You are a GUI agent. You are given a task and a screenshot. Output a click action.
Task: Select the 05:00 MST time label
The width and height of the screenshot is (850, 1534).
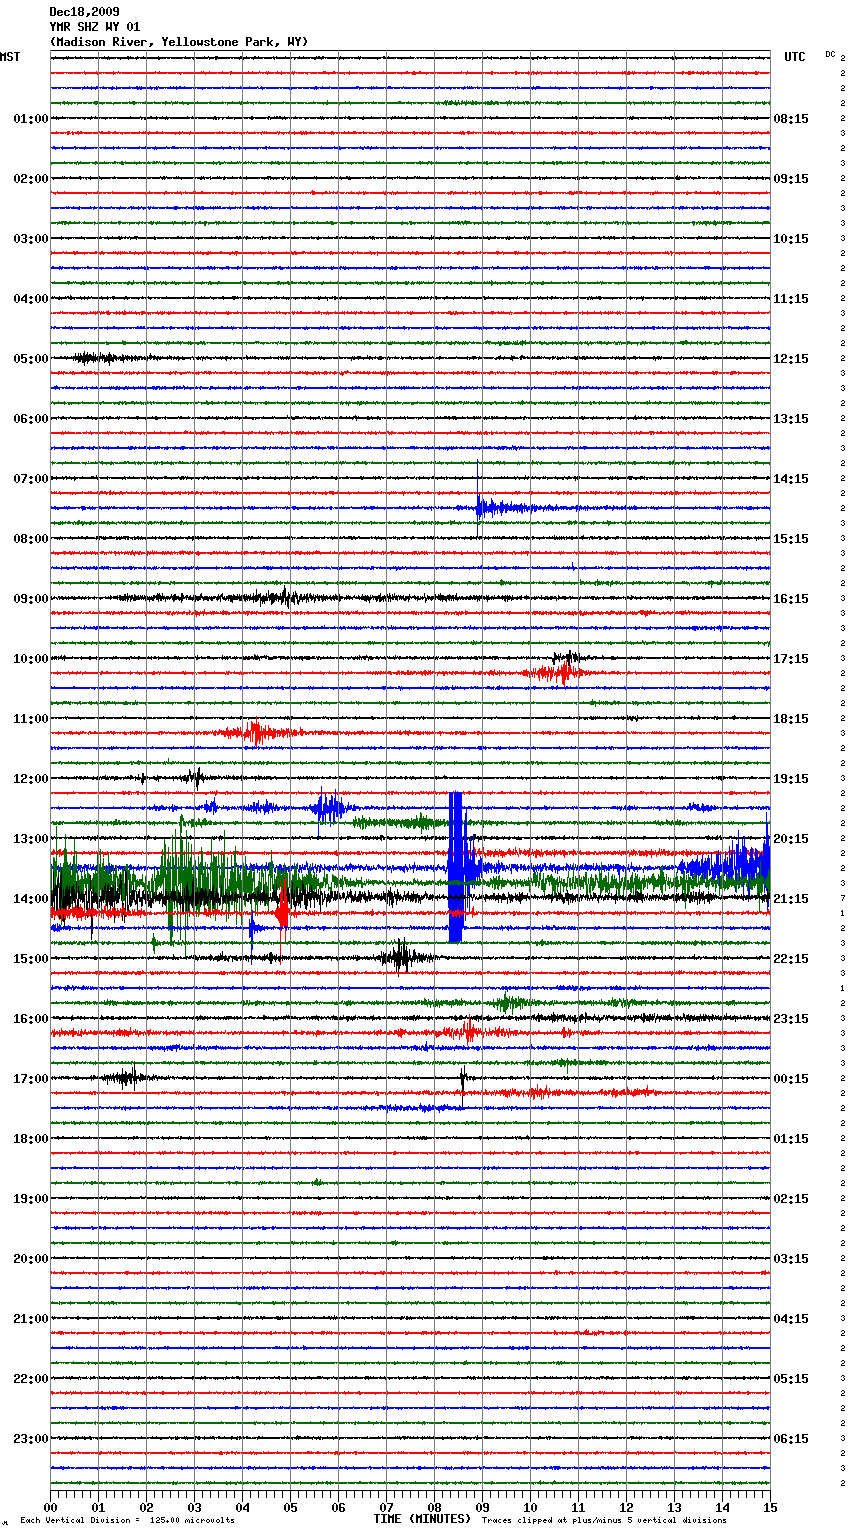tap(31, 359)
